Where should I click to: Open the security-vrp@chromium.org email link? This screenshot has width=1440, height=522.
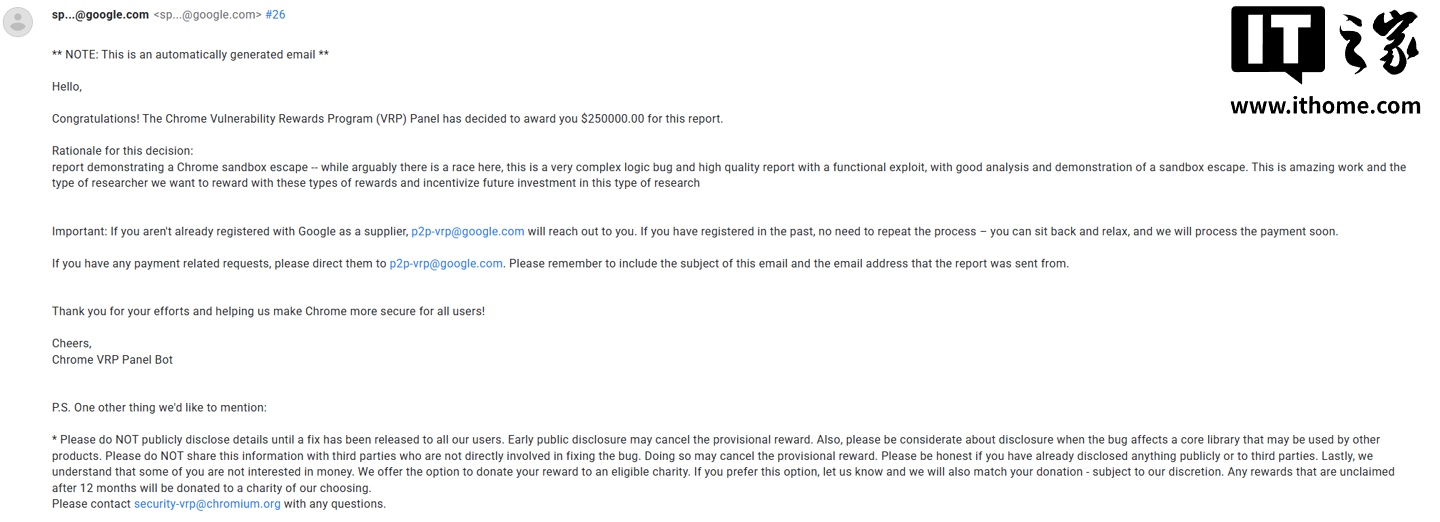tap(207, 504)
